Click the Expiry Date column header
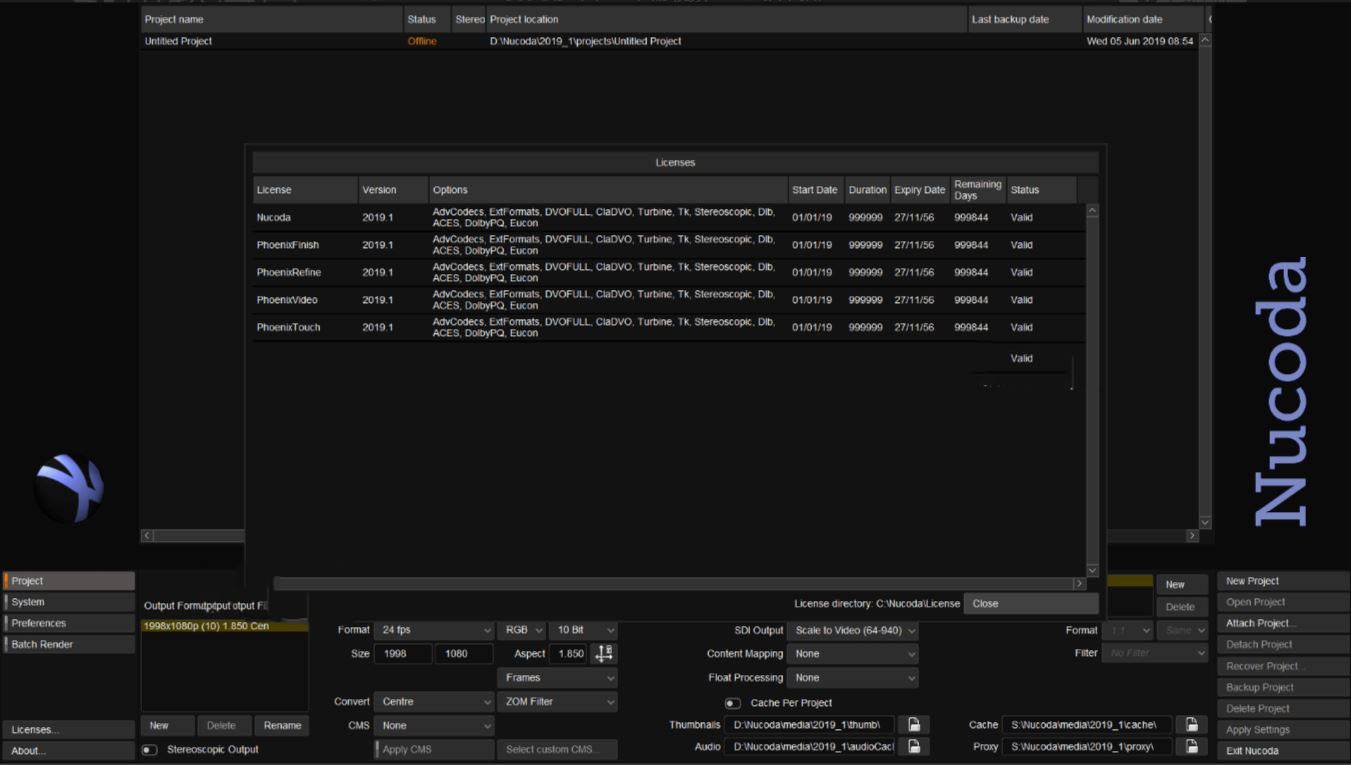This screenshot has width=1351, height=765. [x=920, y=190]
